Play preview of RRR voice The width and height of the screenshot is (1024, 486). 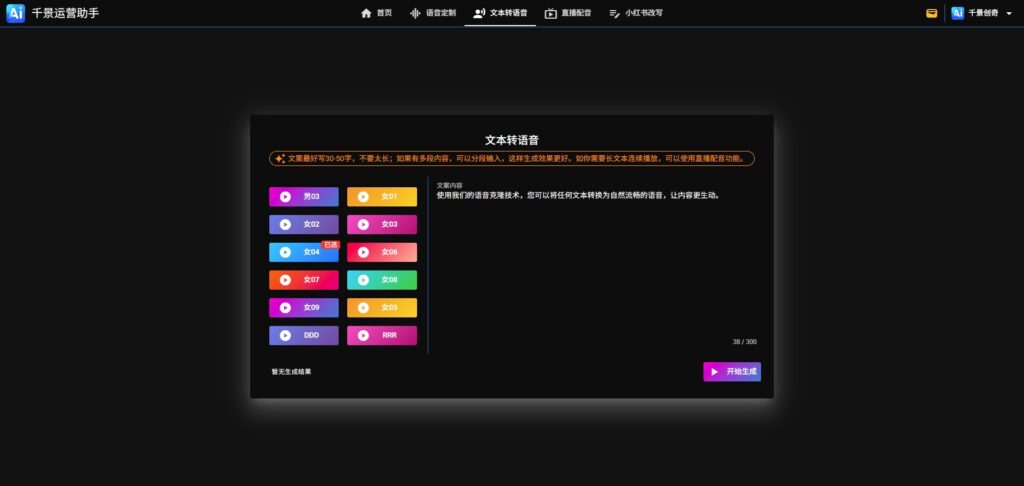coord(363,335)
